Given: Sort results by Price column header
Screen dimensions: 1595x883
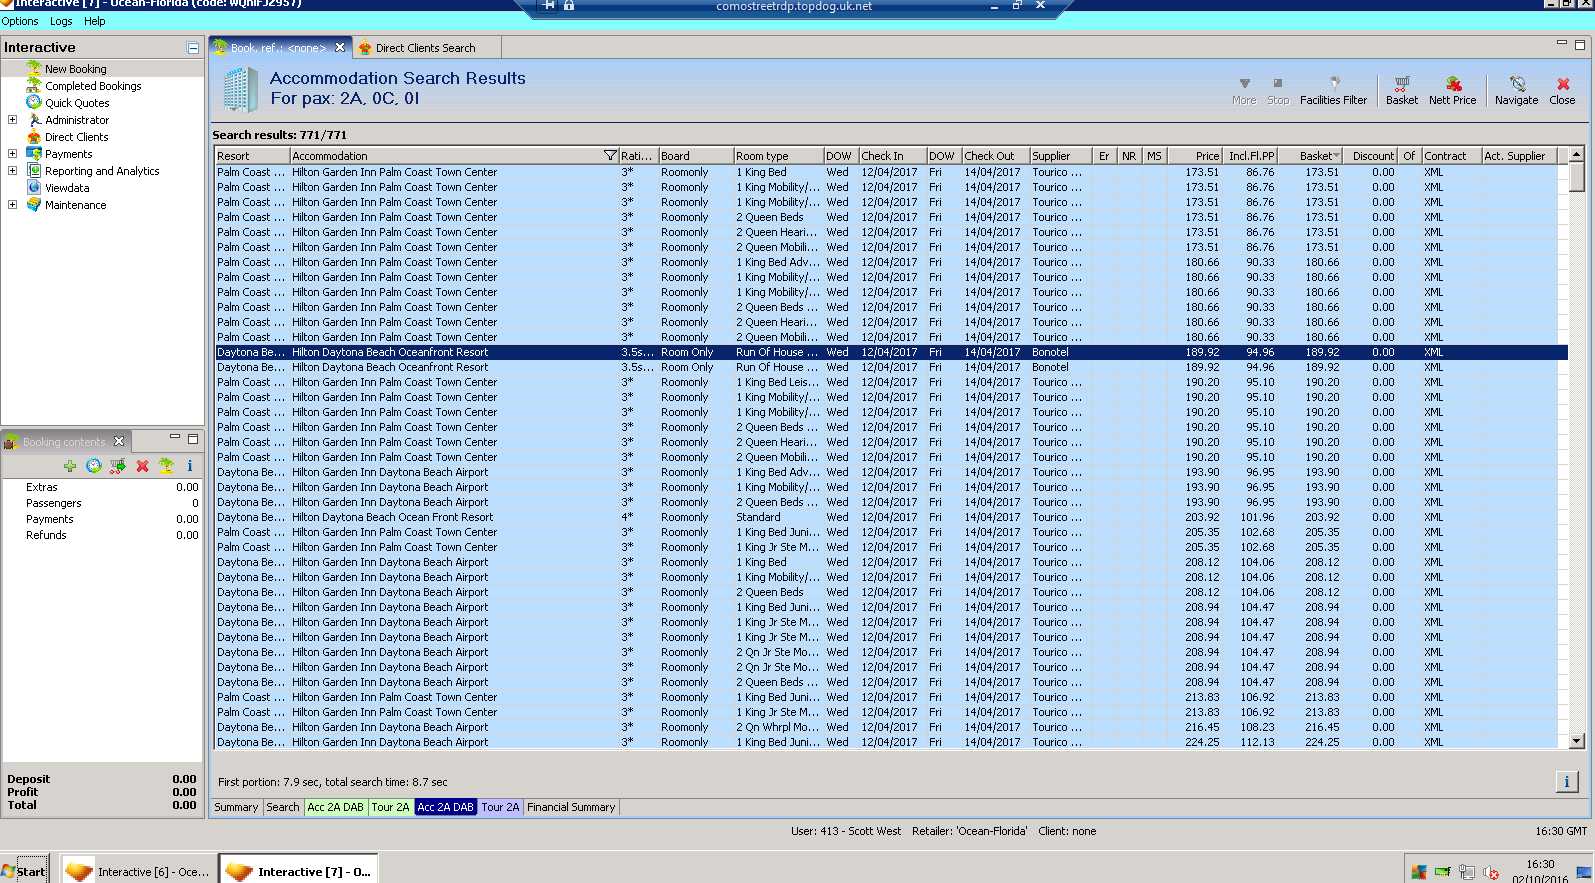Looking at the screenshot, I should (1194, 156).
